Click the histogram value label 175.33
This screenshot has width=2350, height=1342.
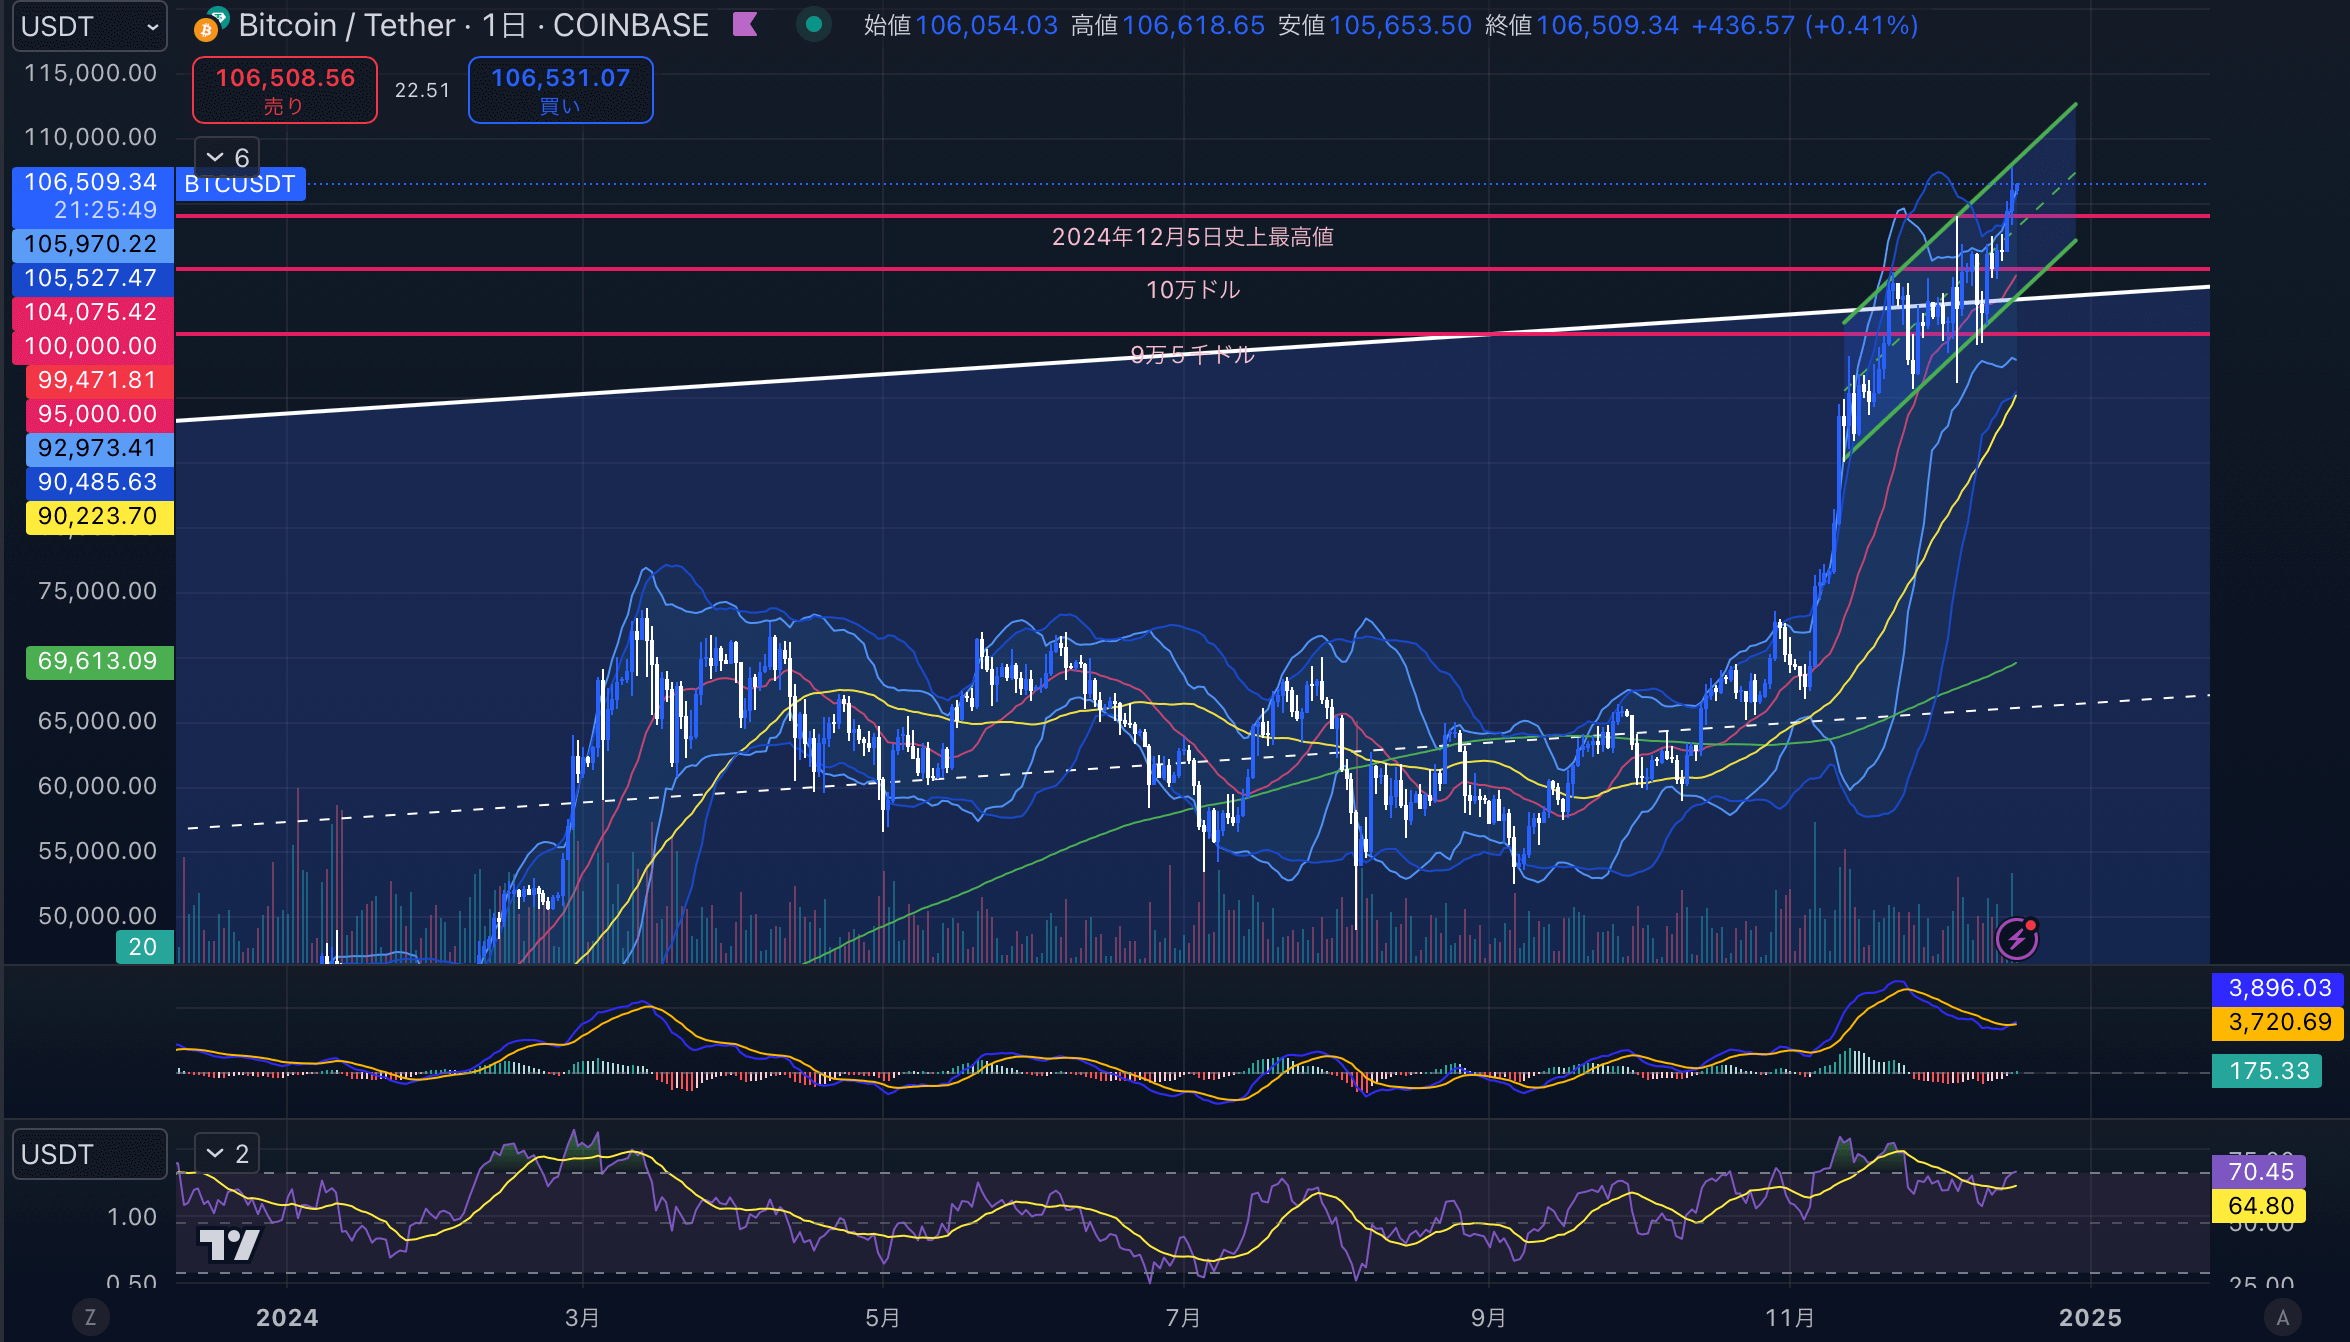(x=2266, y=1071)
